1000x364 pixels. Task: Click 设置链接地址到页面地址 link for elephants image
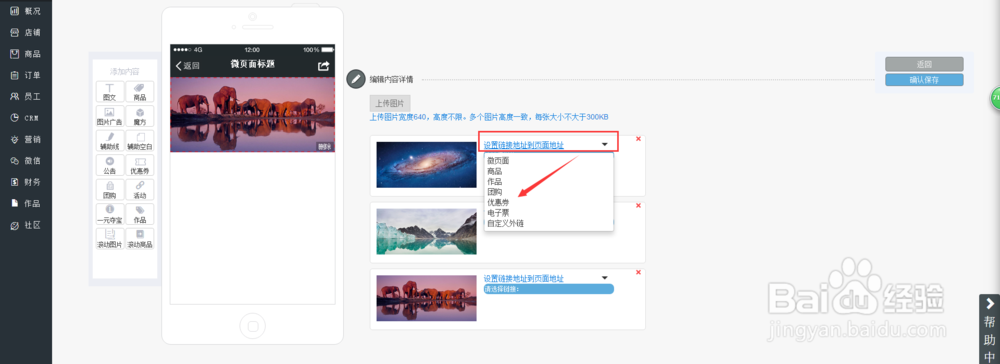point(524,279)
